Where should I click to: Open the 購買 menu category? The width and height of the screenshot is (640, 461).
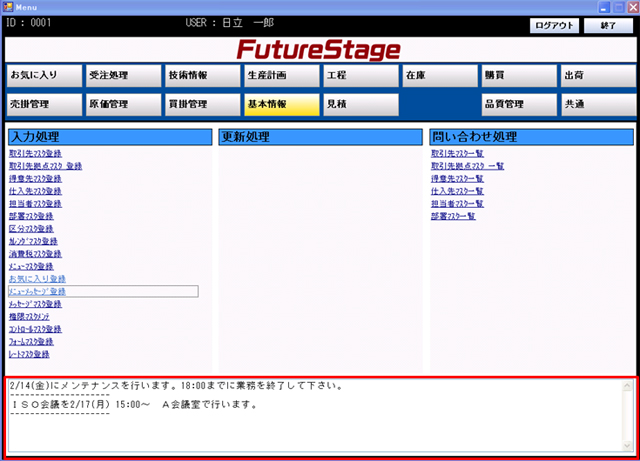pyautogui.click(x=519, y=76)
